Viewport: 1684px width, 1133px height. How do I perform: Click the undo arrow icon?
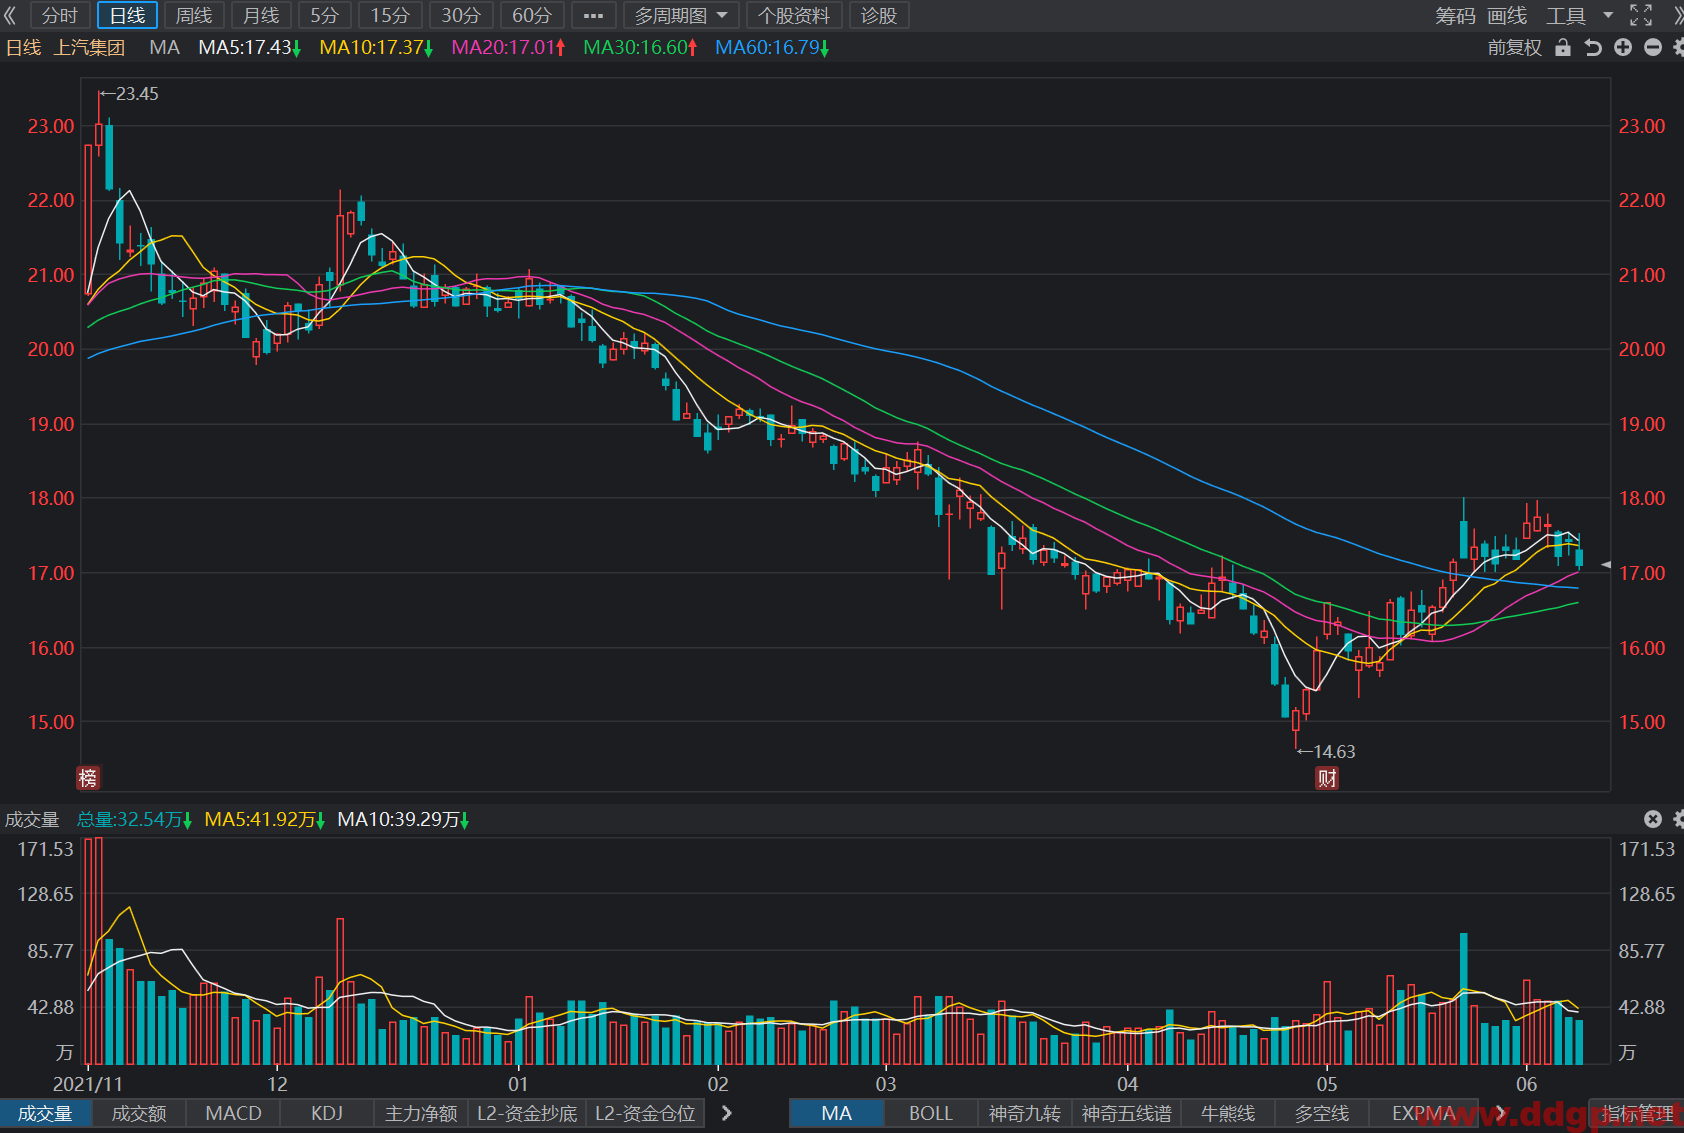[x=1593, y=47]
